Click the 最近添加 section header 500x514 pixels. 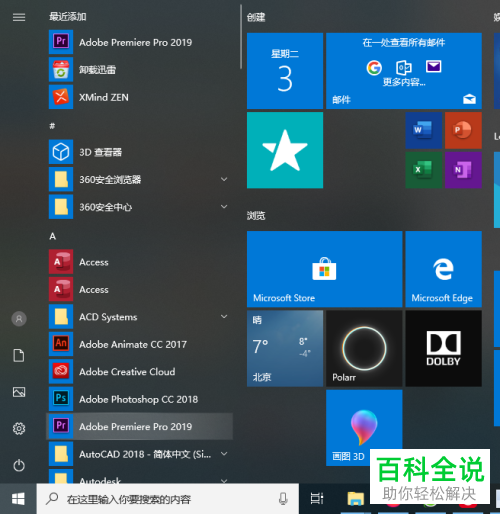[x=68, y=17]
